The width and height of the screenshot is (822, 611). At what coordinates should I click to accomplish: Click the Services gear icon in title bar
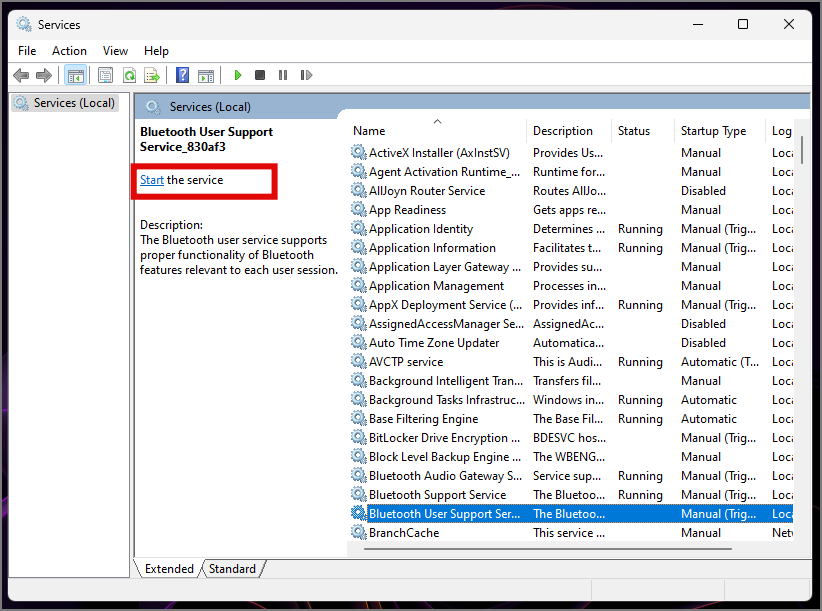click(24, 24)
